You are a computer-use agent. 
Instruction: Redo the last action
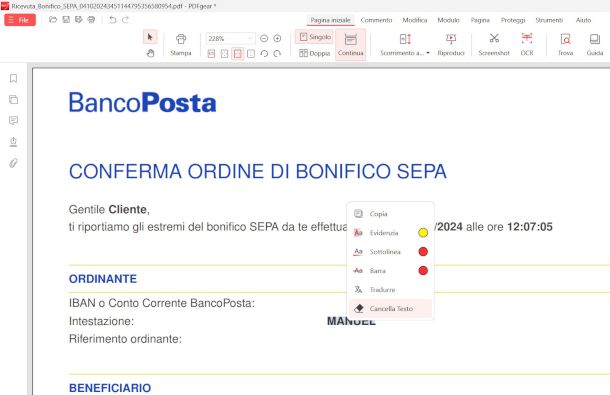[x=125, y=20]
